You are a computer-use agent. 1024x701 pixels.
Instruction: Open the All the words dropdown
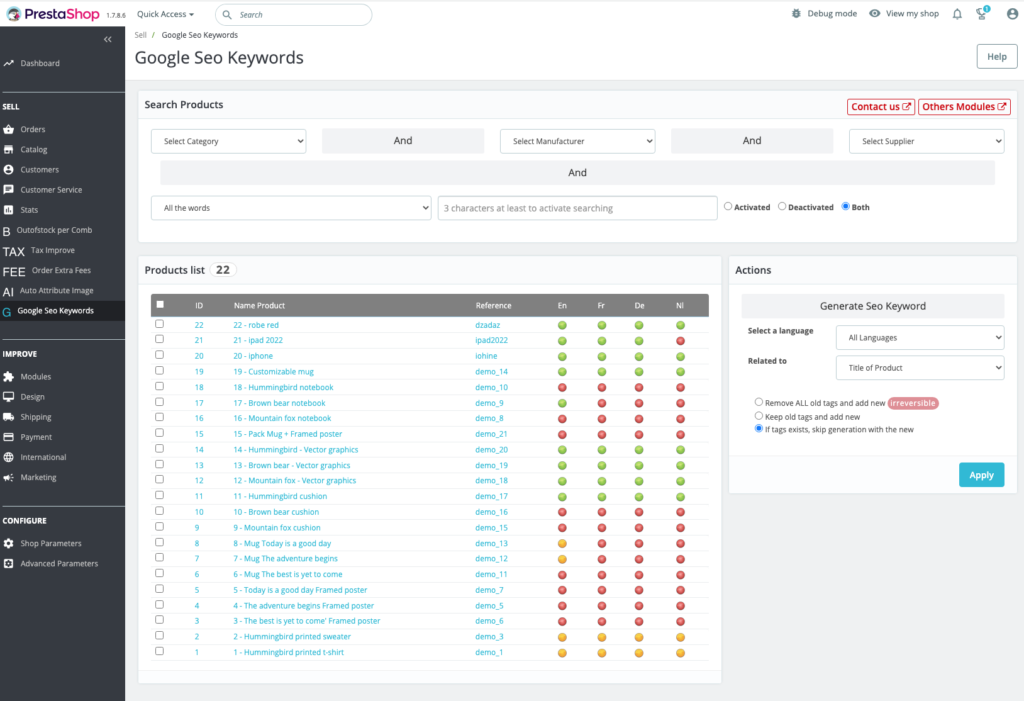click(x=291, y=208)
